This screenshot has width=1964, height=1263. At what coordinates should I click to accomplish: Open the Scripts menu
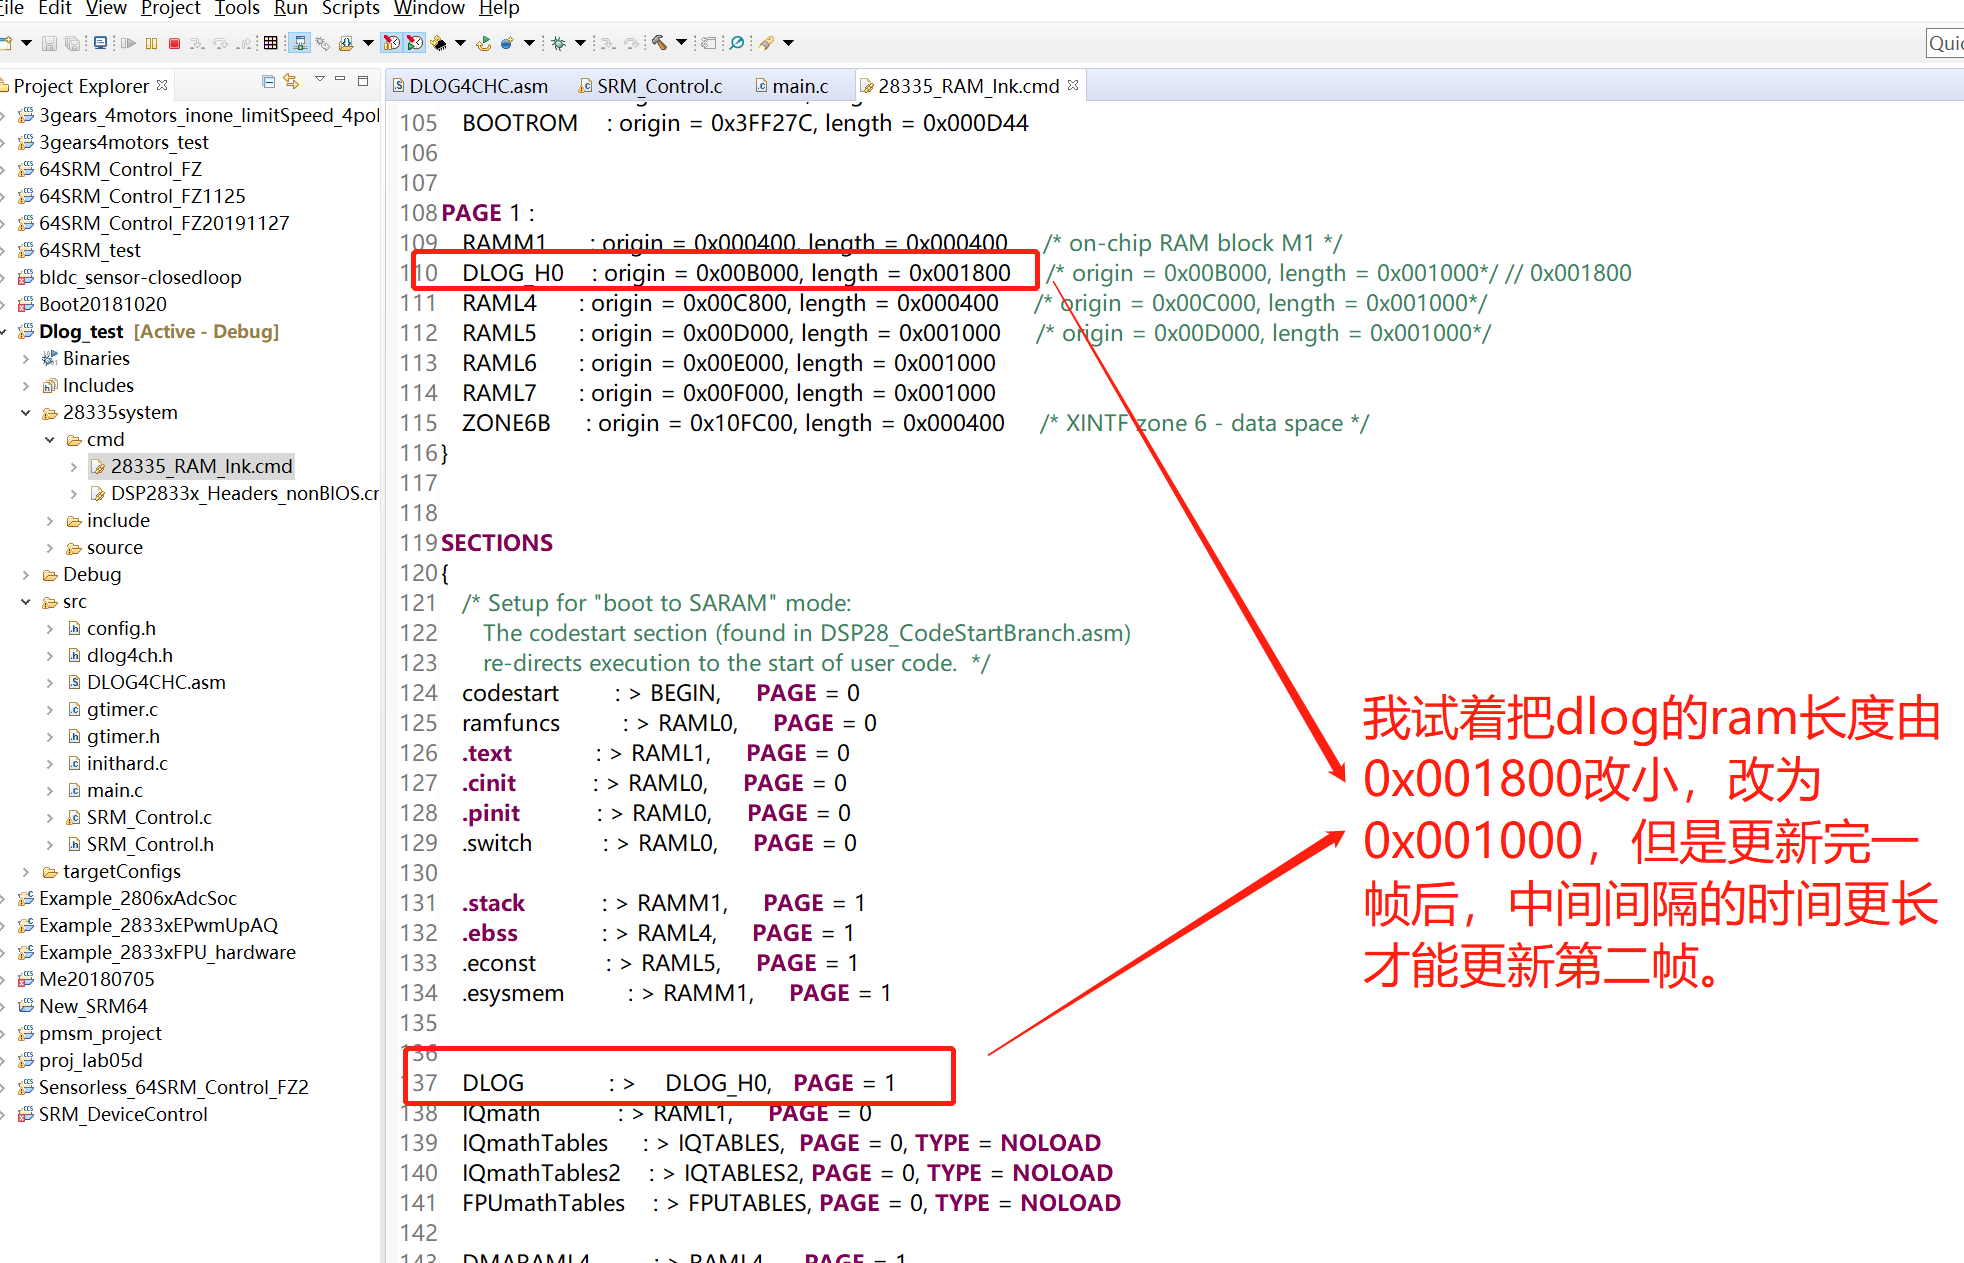coord(350,9)
